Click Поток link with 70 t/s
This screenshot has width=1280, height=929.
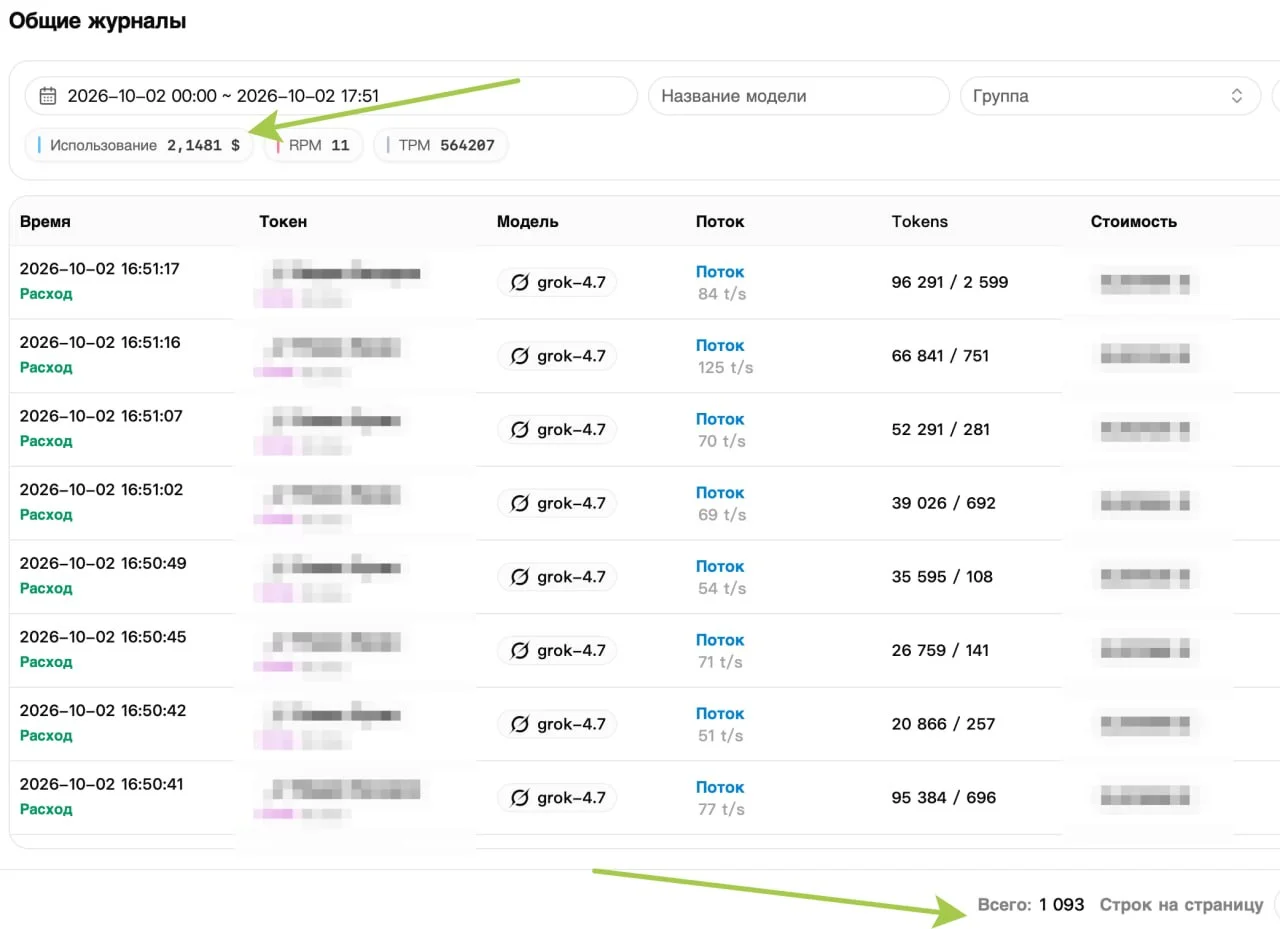click(x=720, y=419)
